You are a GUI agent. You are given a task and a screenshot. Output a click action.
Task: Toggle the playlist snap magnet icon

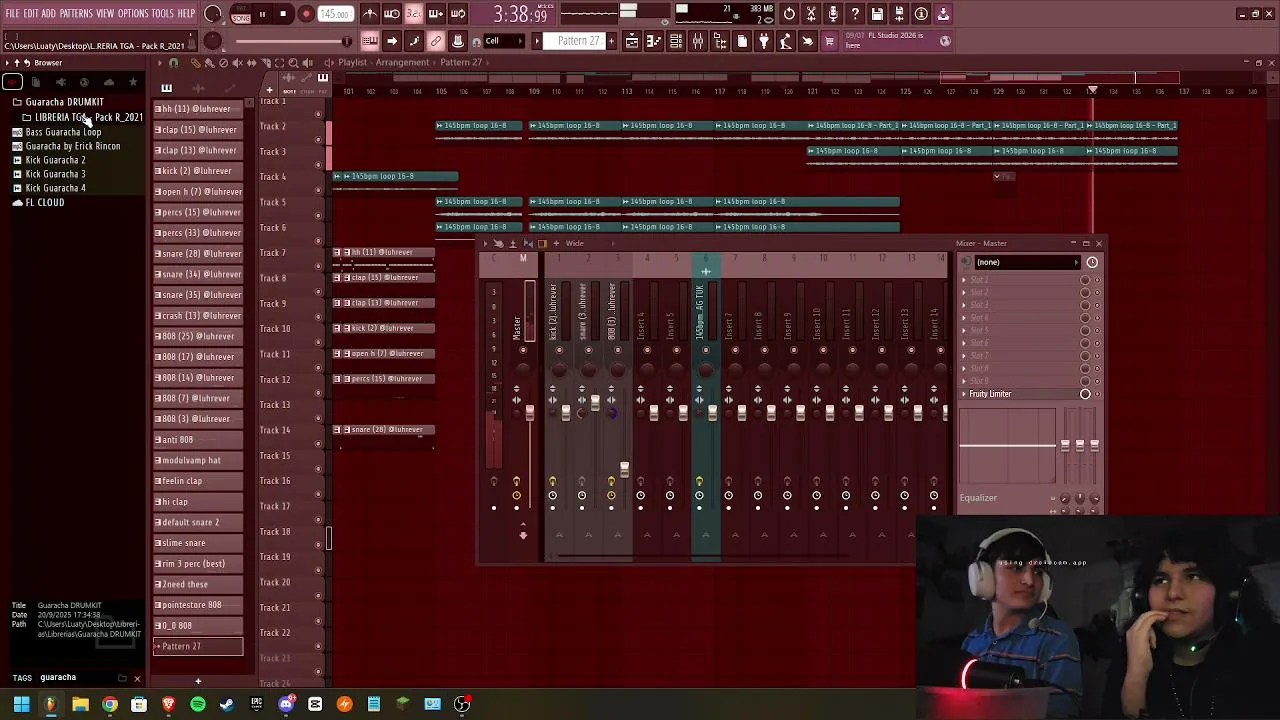[173, 63]
